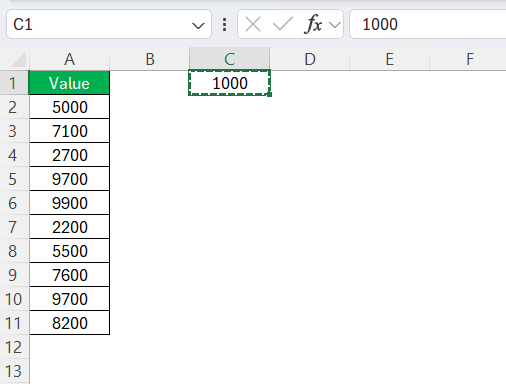This screenshot has height=384, width=506.
Task: Click the three-dot formula bar handle
Action: 225,25
